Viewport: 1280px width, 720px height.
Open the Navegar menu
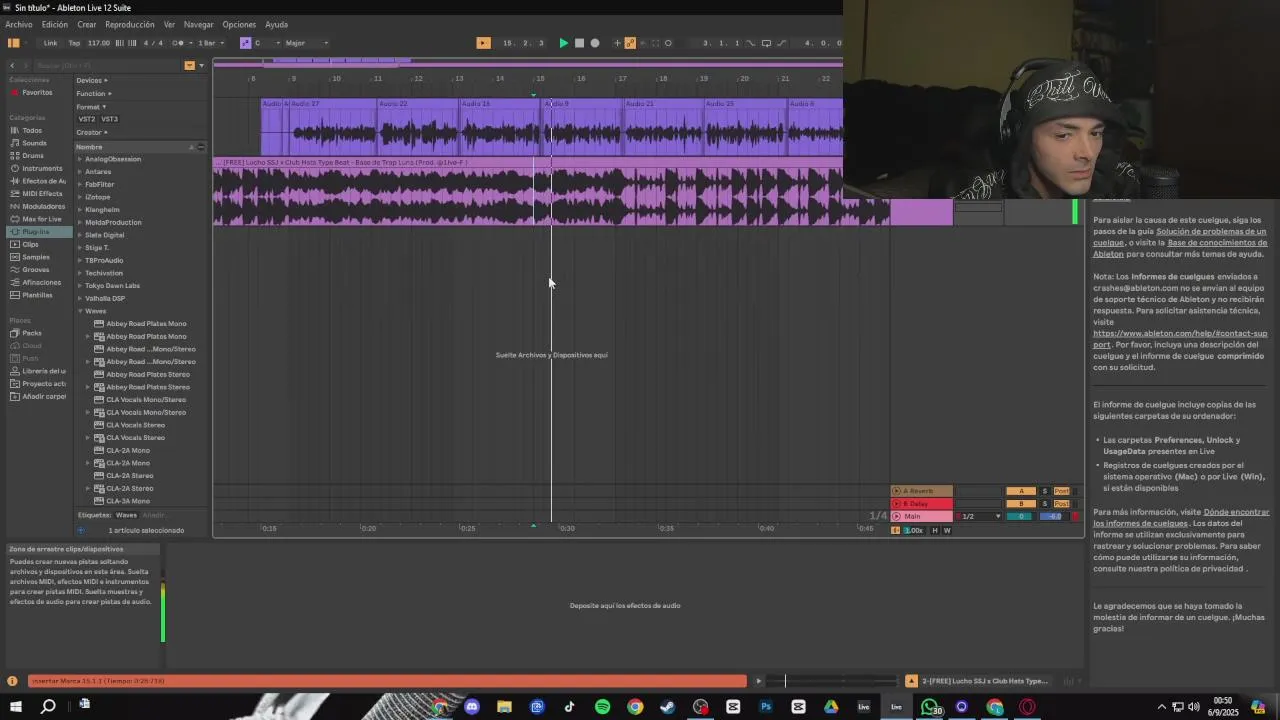pyautogui.click(x=198, y=24)
